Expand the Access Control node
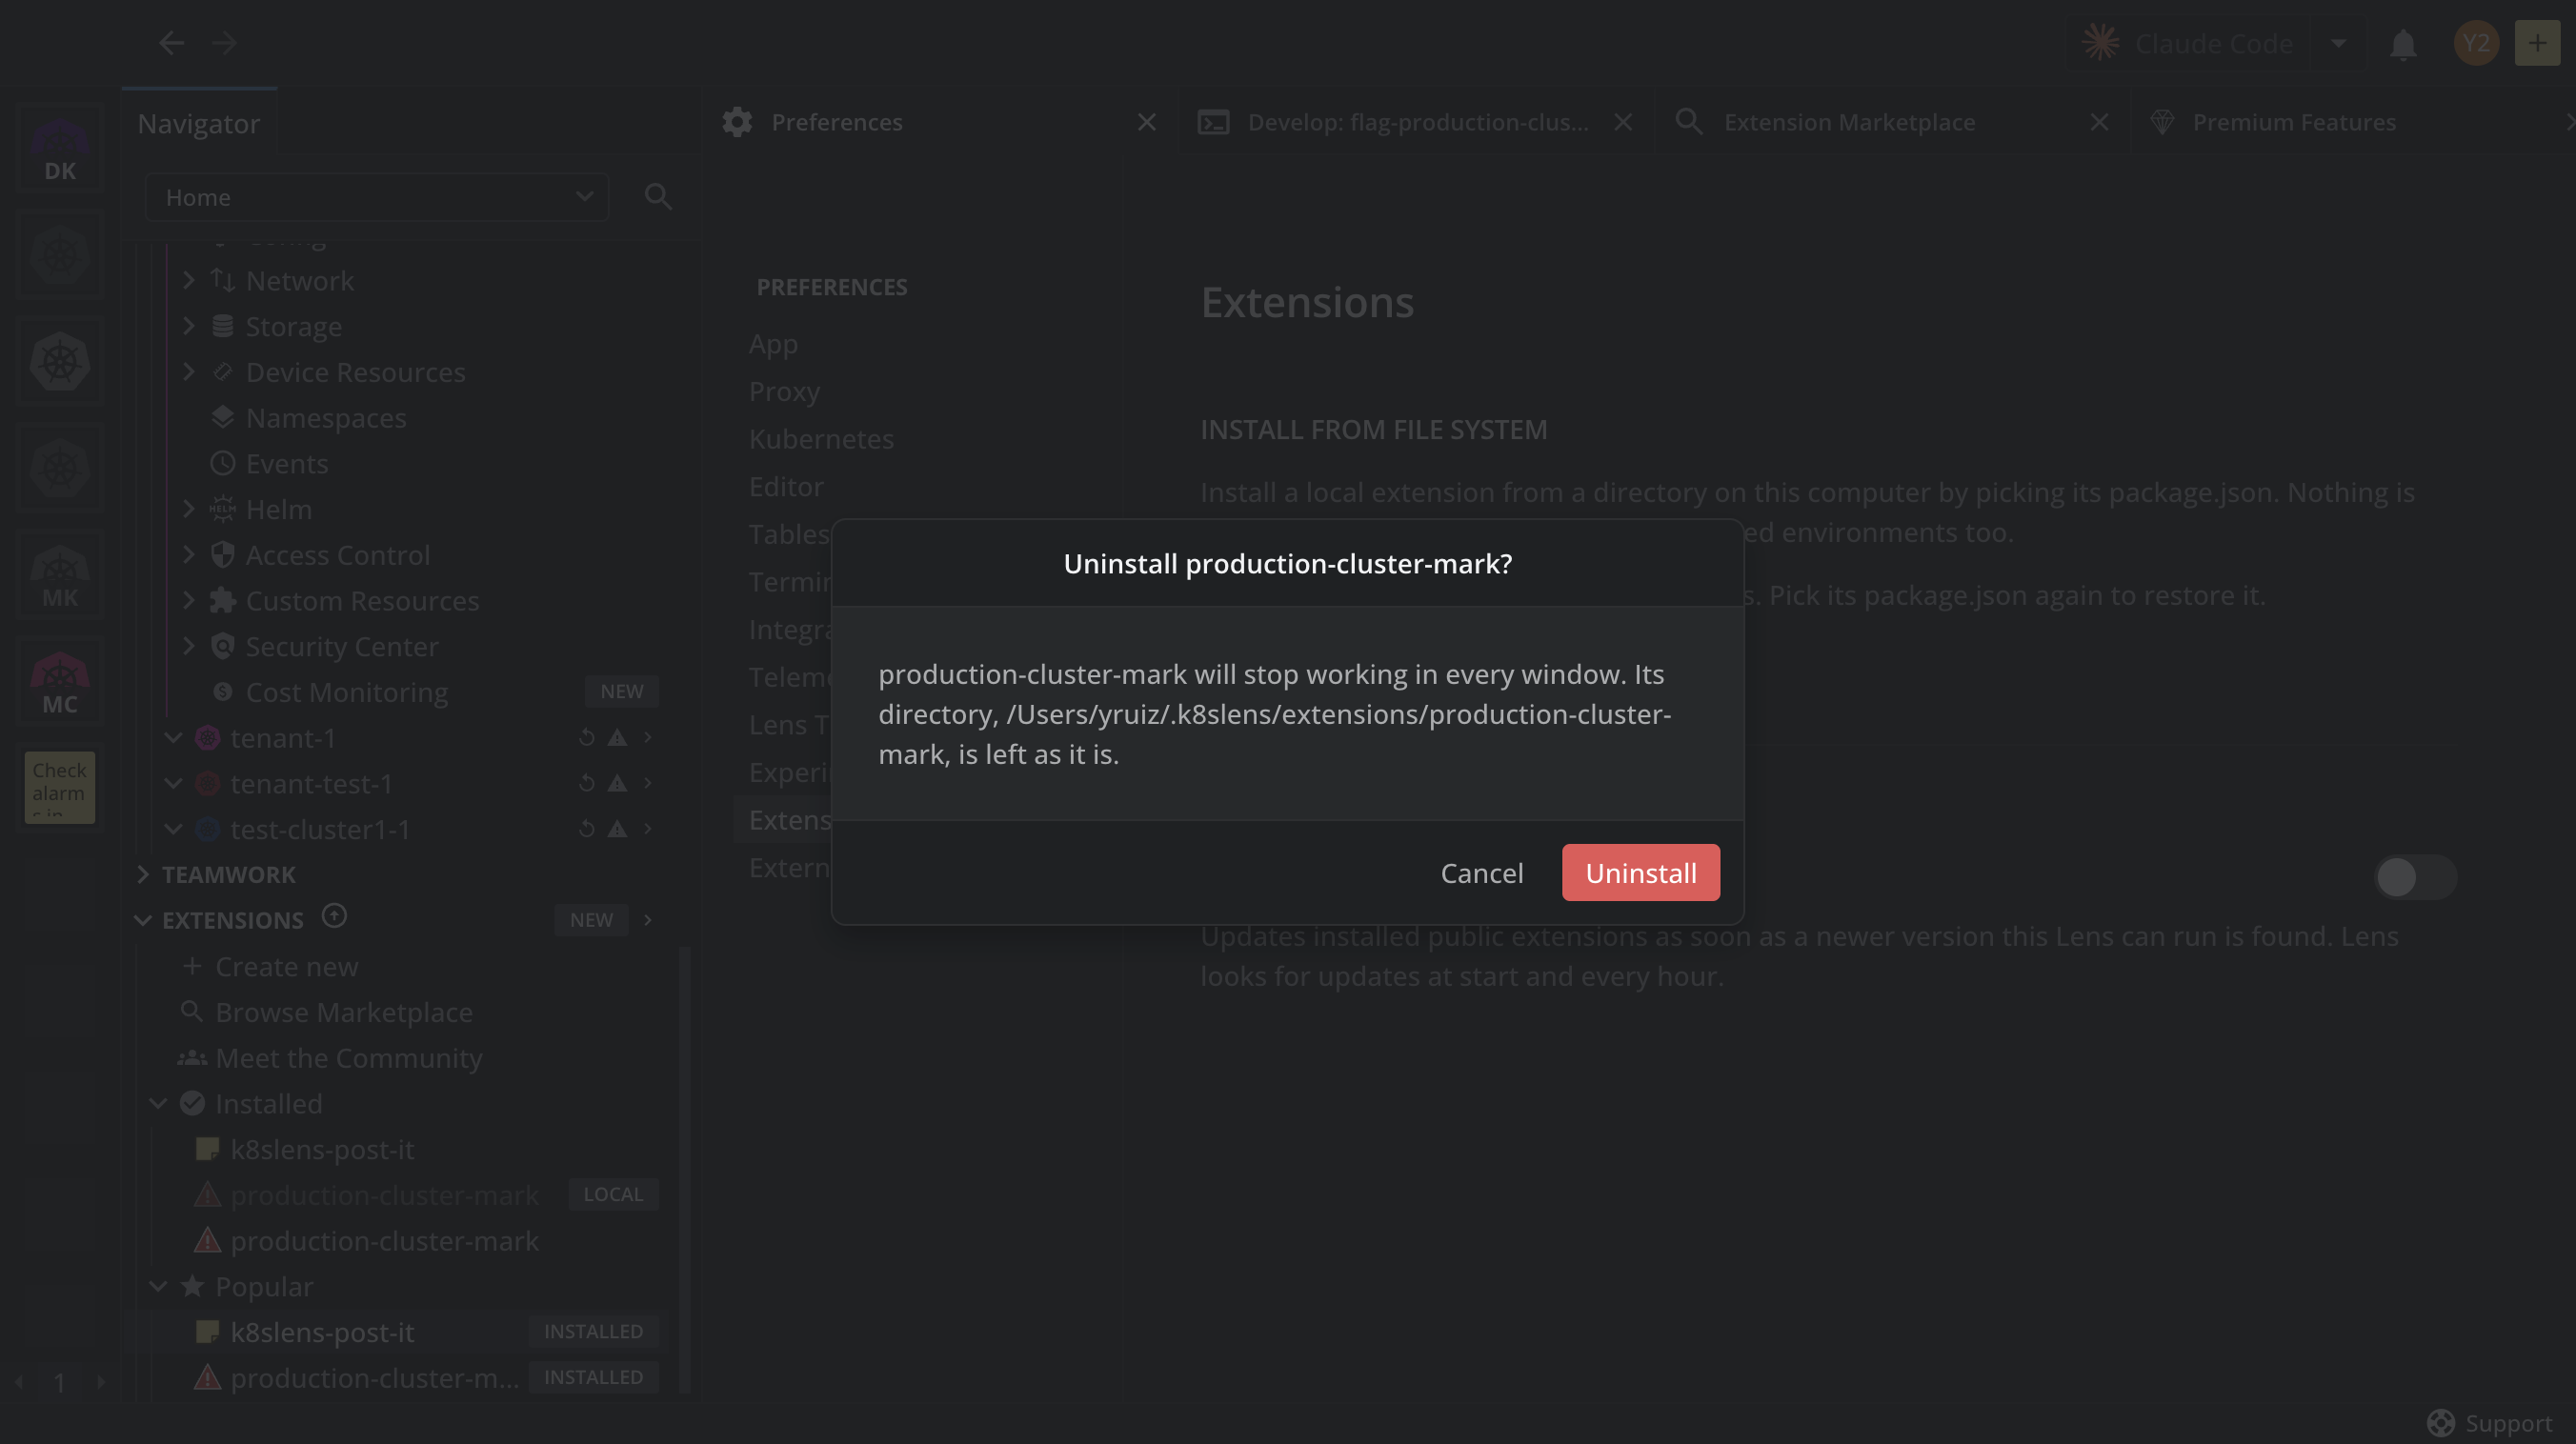Viewport: 2576px width, 1444px height. tap(188, 555)
